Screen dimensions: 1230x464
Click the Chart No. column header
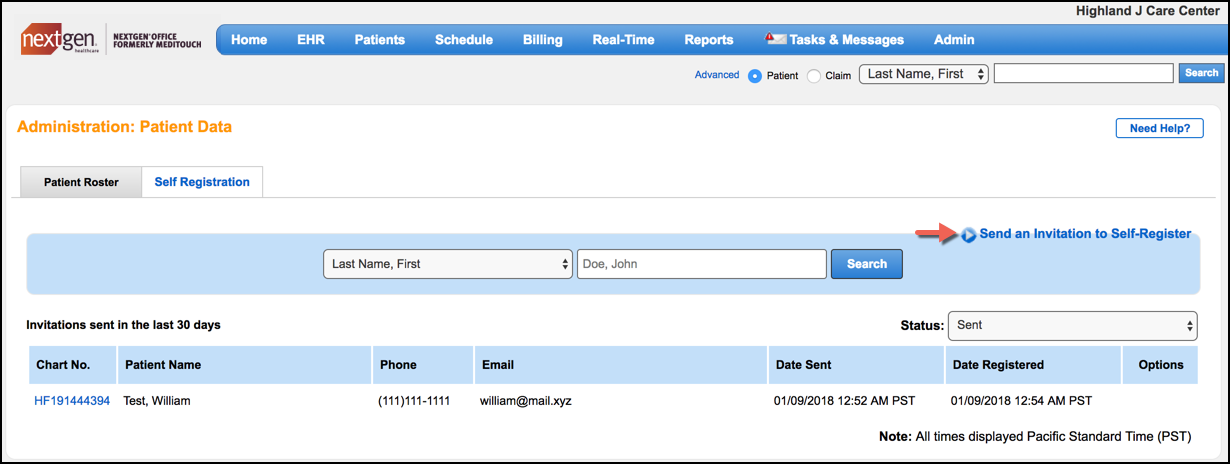click(73, 365)
